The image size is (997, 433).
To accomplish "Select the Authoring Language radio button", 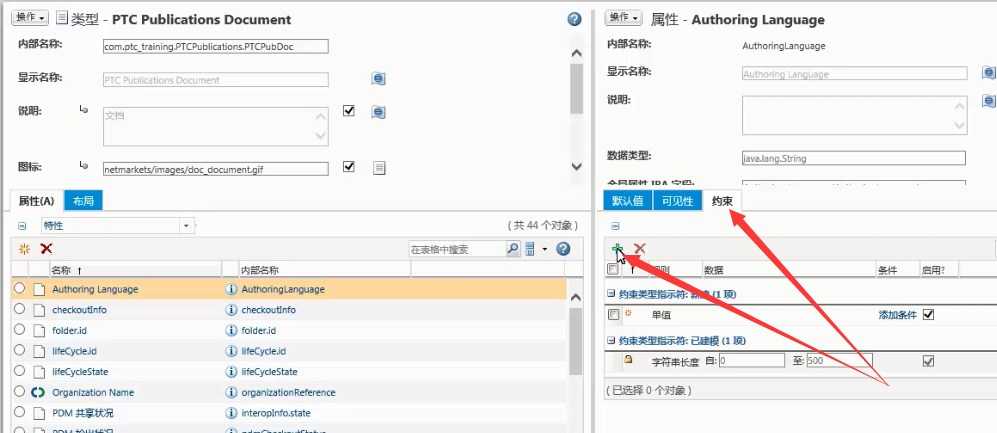I will point(19,288).
